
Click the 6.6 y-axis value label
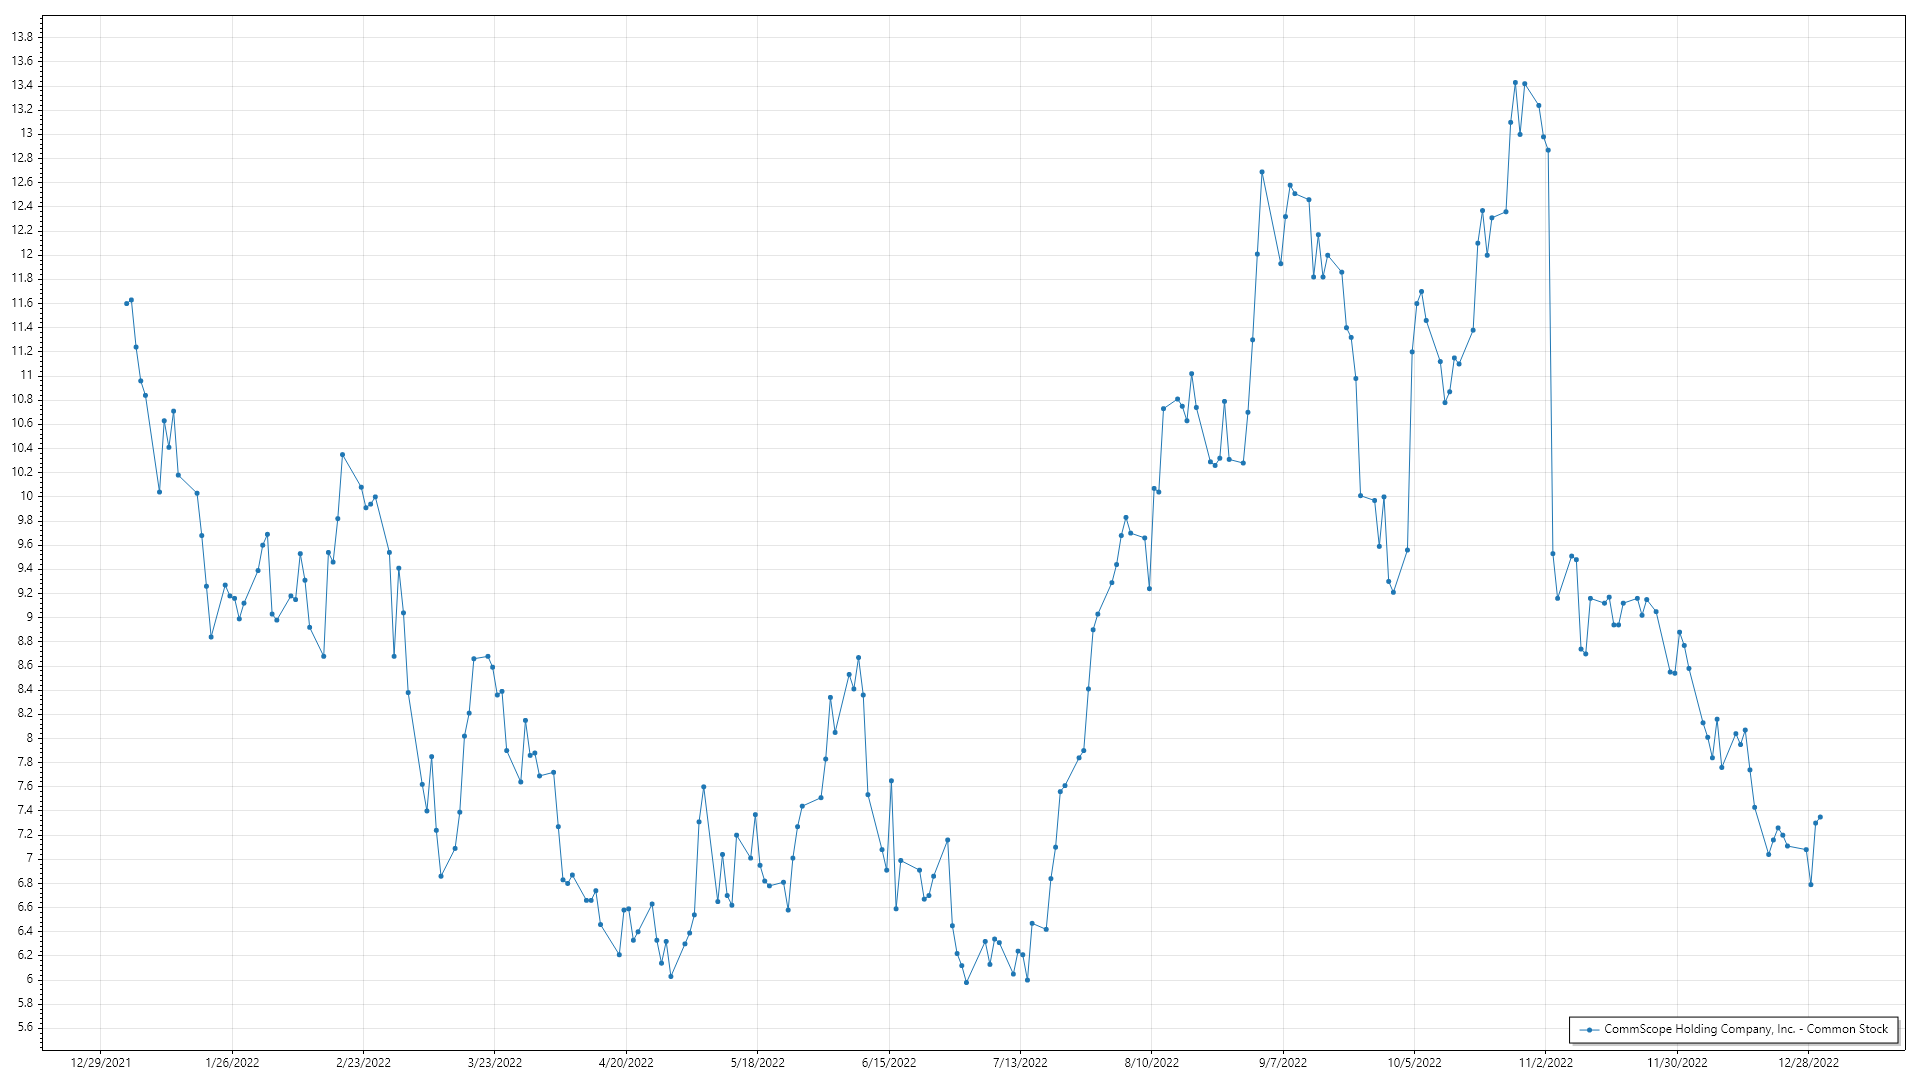point(25,907)
